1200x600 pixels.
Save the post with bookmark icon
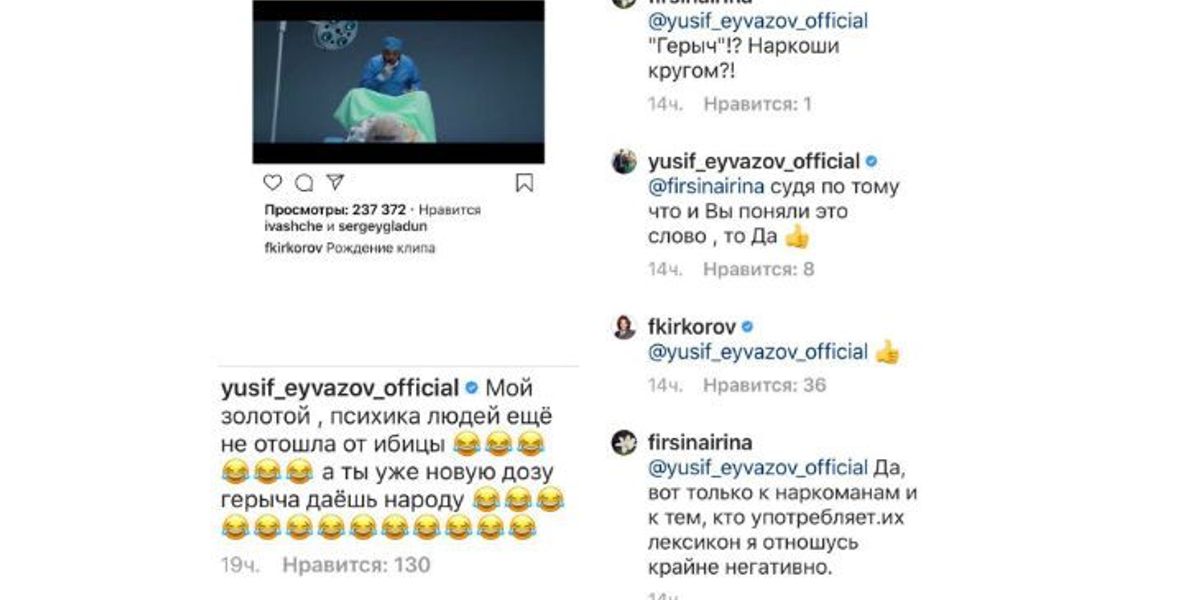click(524, 183)
